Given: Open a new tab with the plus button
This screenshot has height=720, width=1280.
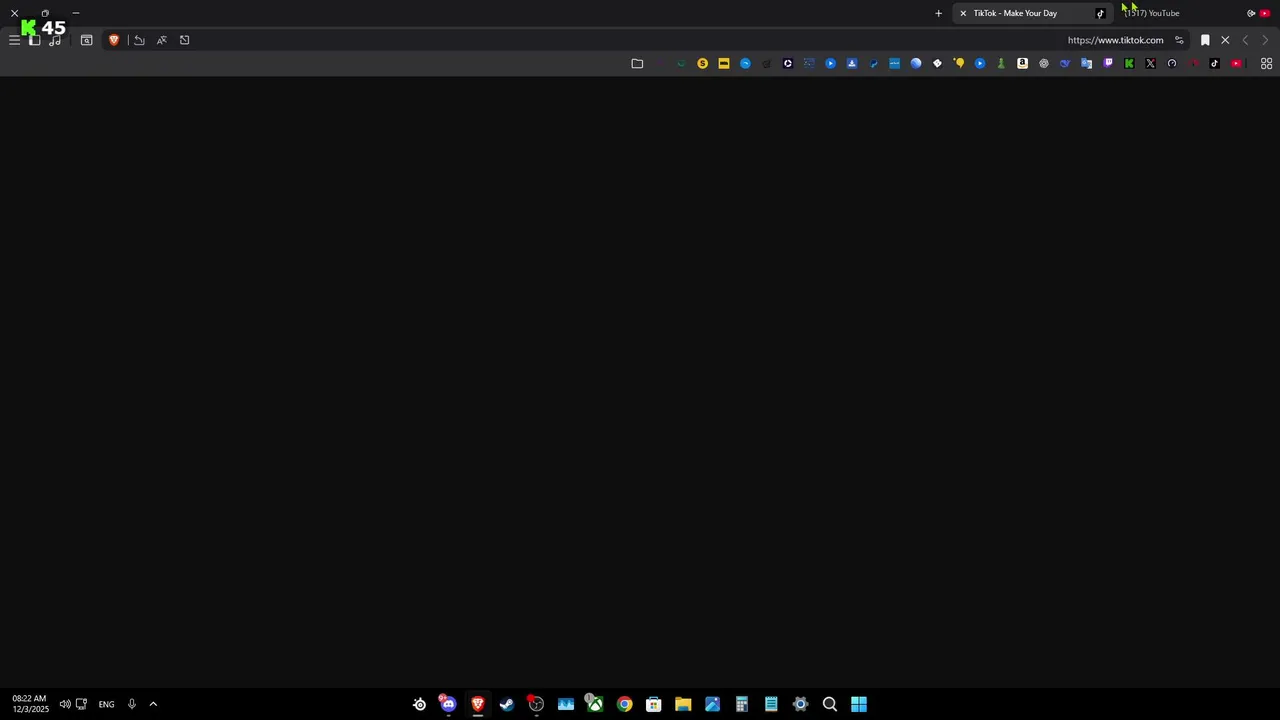Looking at the screenshot, I should pyautogui.click(x=938, y=13).
